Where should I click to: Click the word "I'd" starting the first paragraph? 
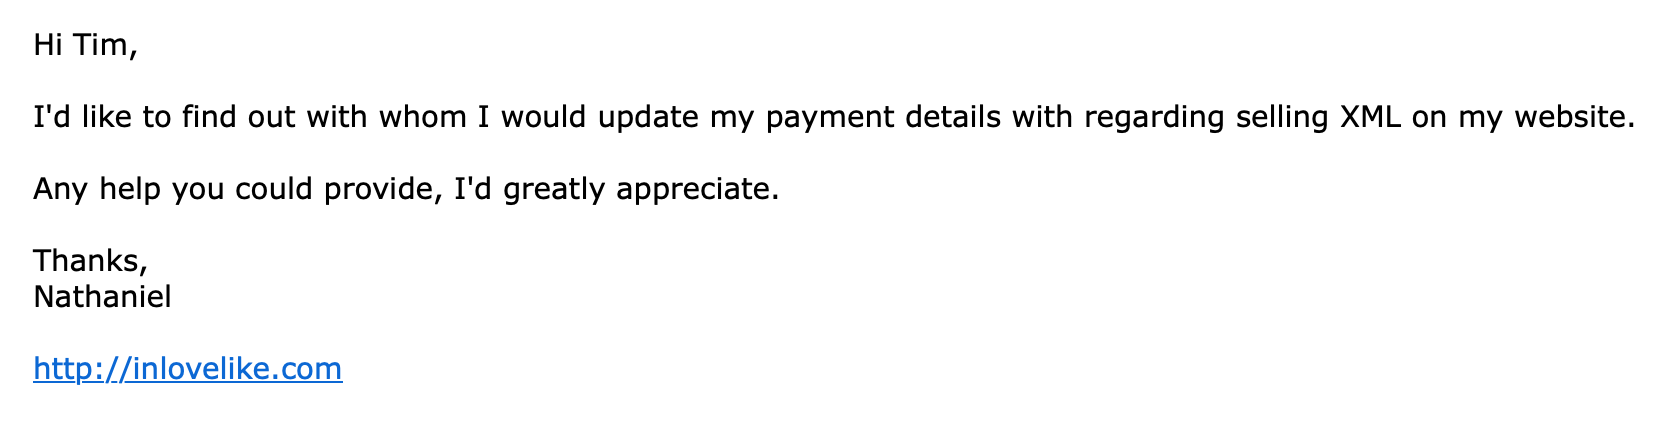click(x=52, y=117)
